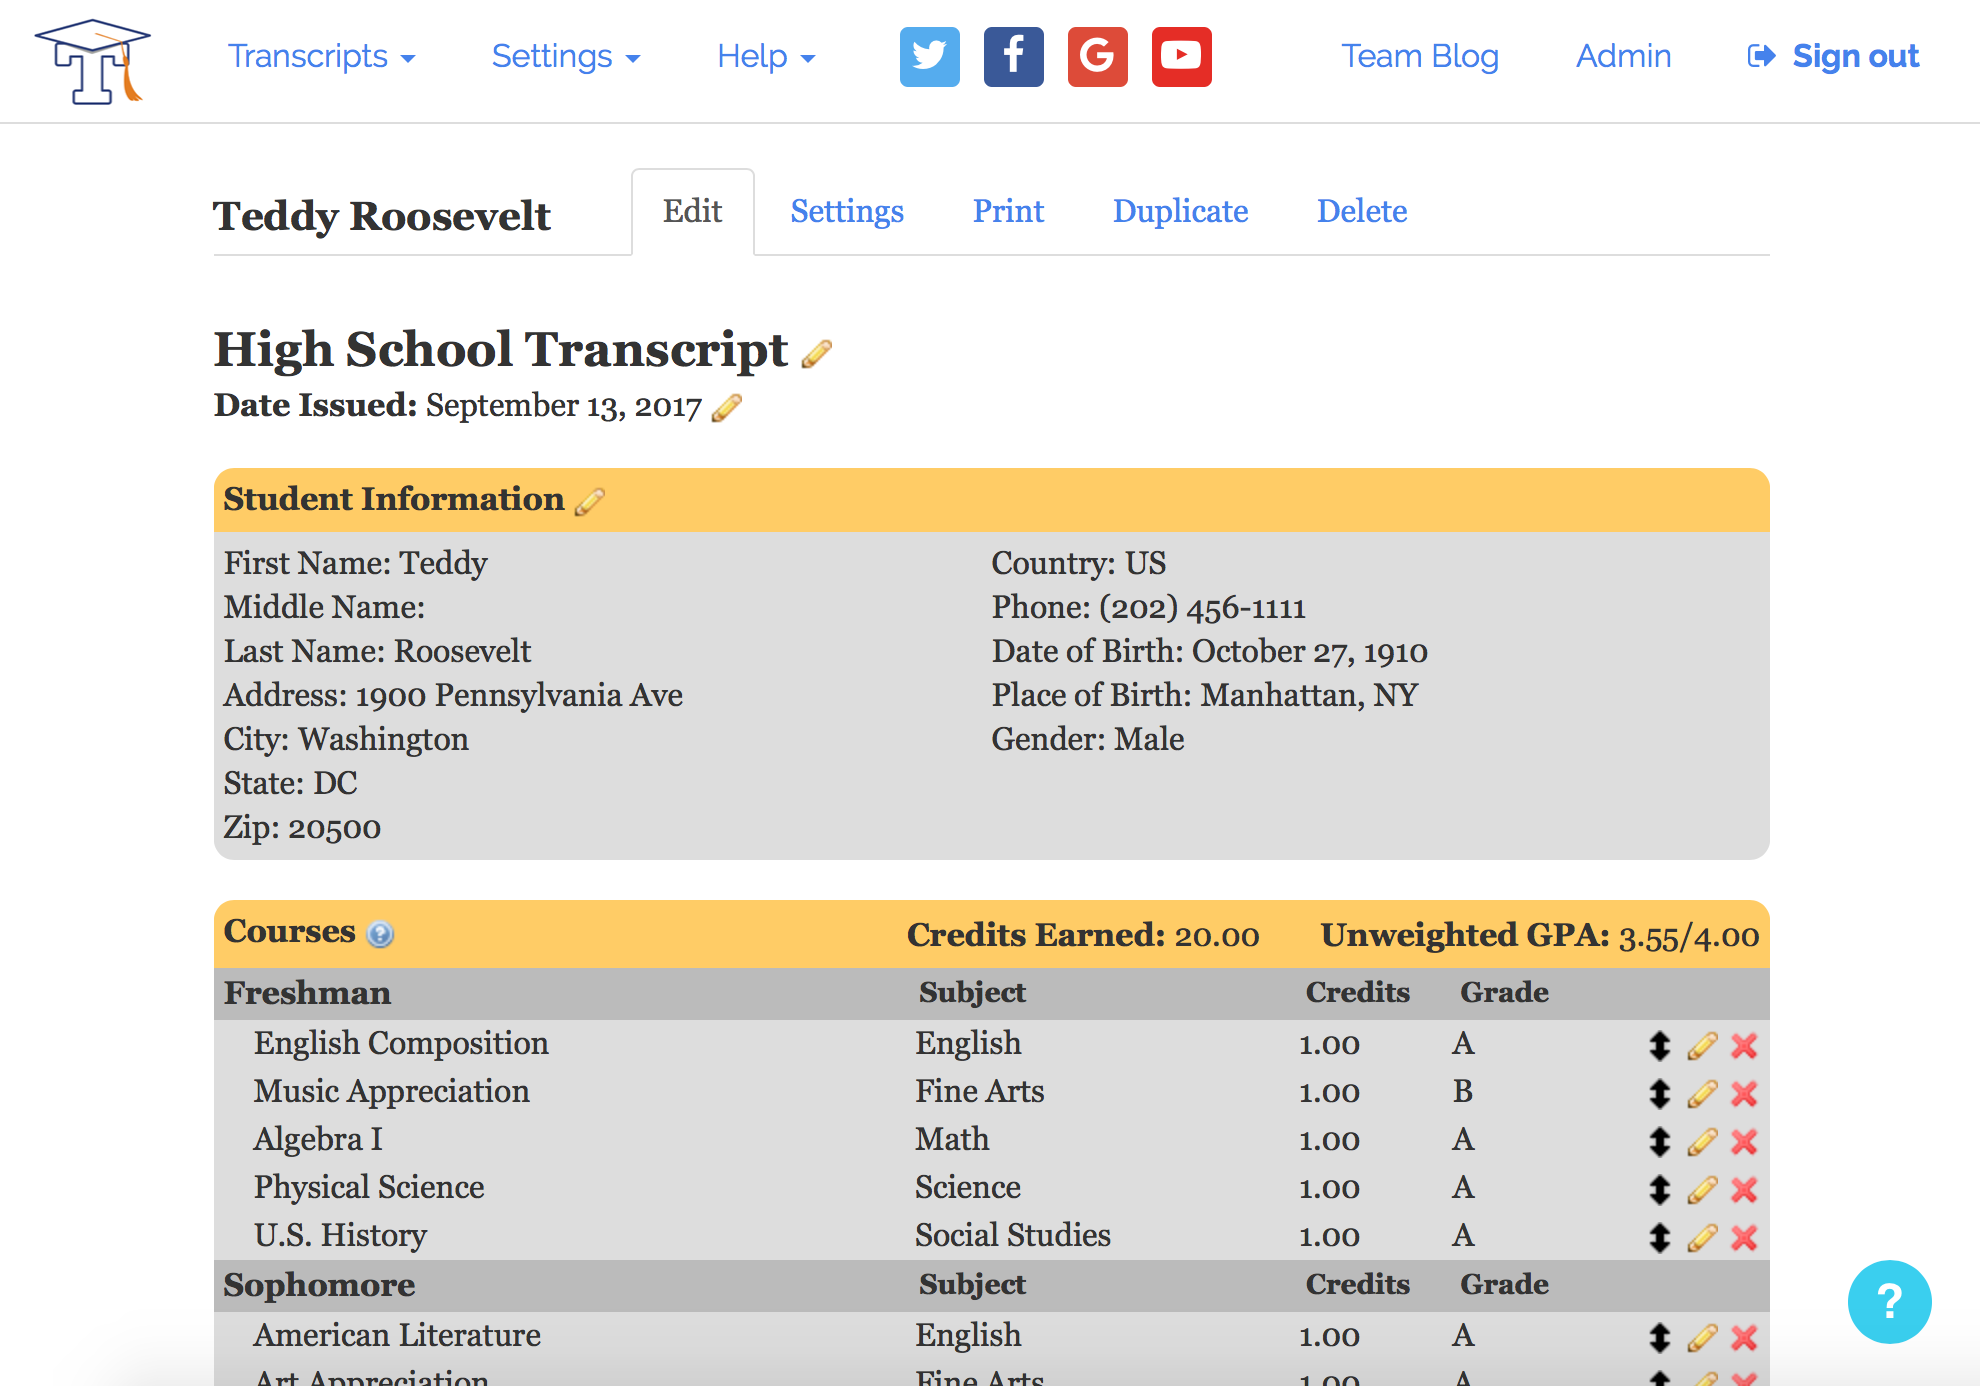Click Place of Birth: Manhattan, NY

[1205, 696]
